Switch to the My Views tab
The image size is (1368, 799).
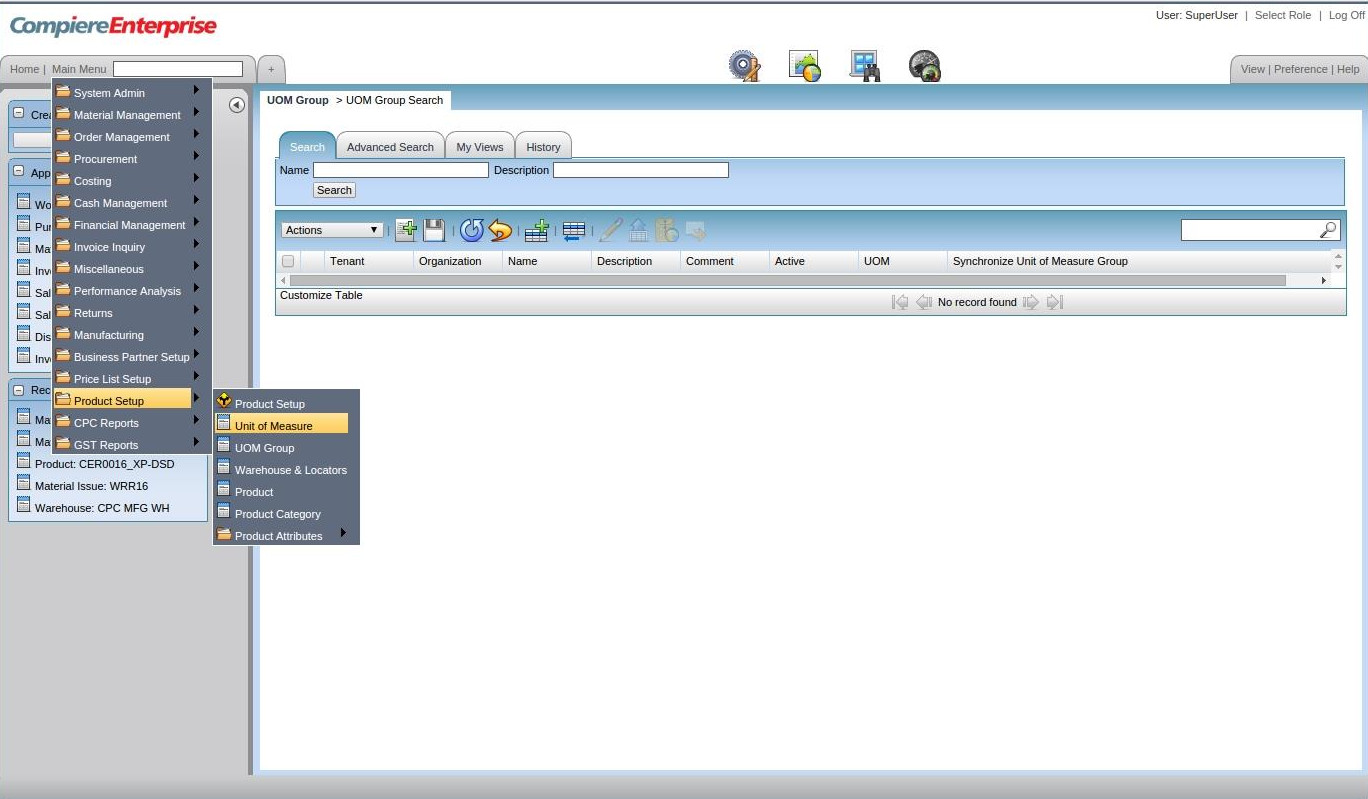[480, 146]
